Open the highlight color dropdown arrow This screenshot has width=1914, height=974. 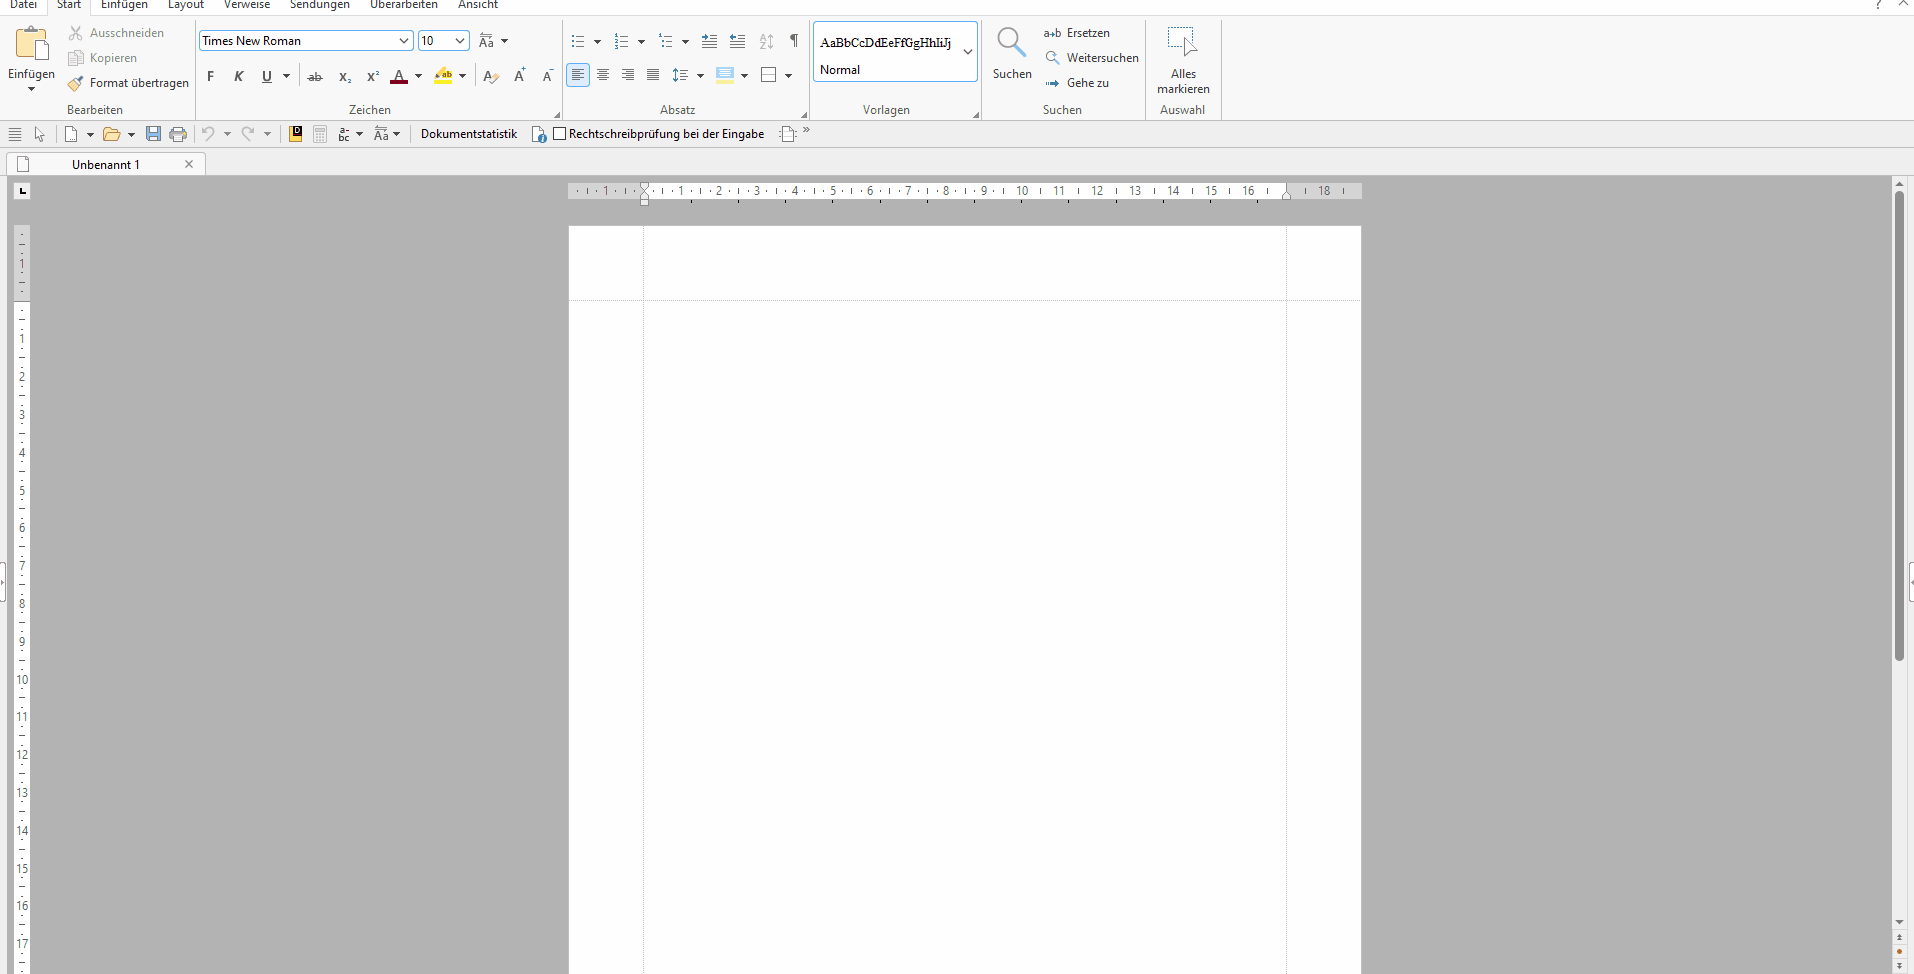(x=463, y=76)
